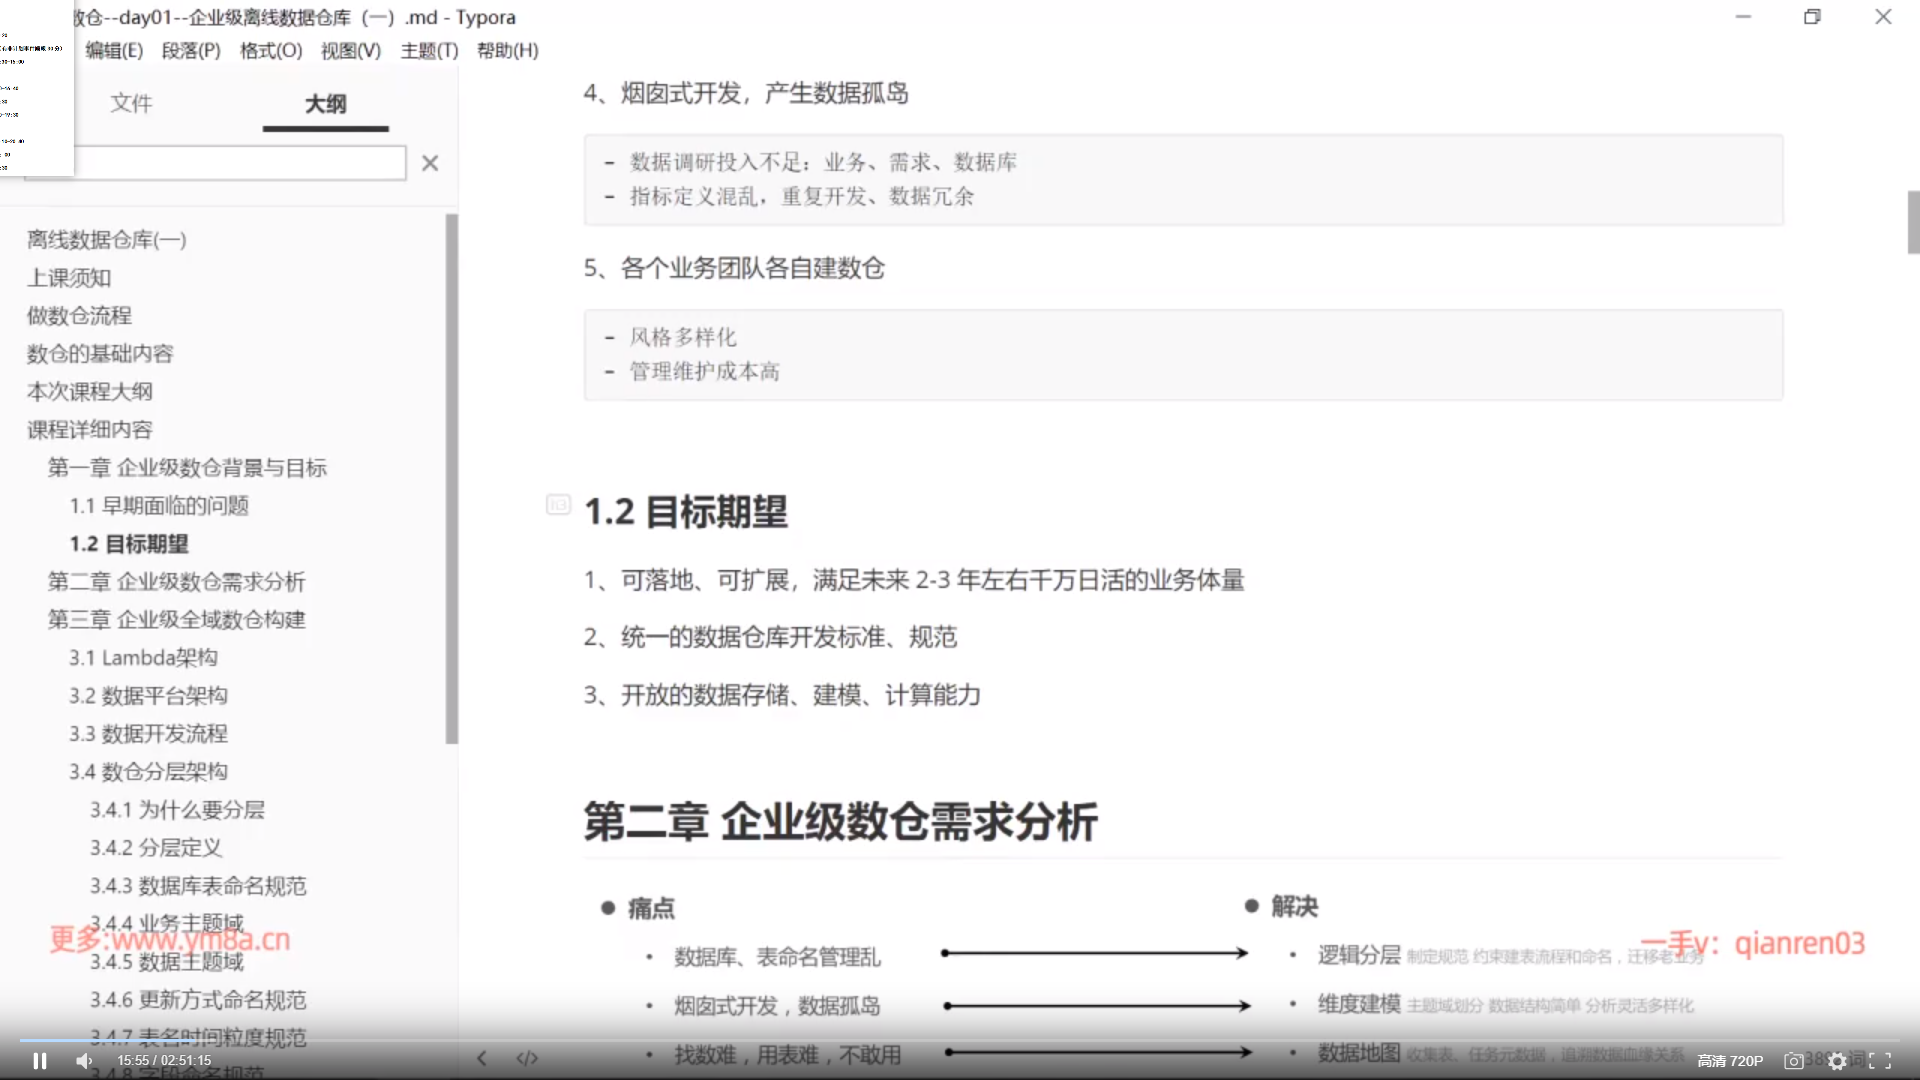Open the 视图(V) menu

[x=350, y=50]
